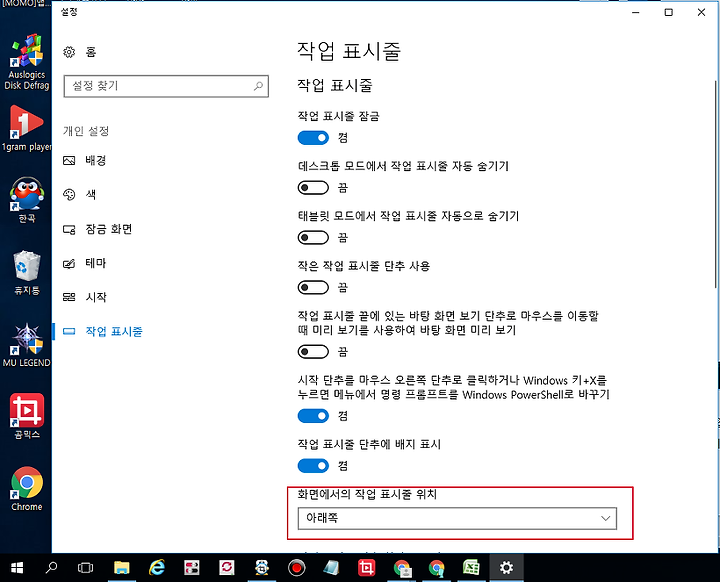Toggle 작업 표시줄 잠금 switch off
The width and height of the screenshot is (720, 582).
(x=313, y=138)
